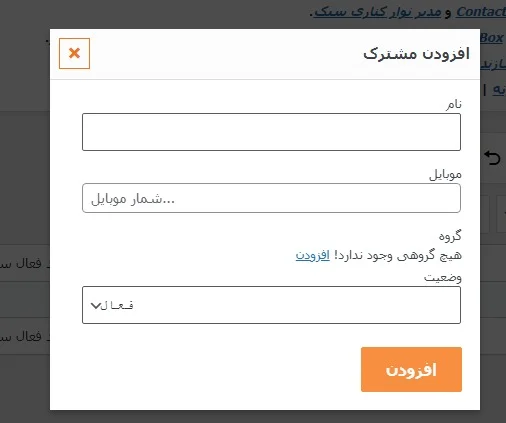This screenshot has height=423, width=506.
Task: Open the Contact link in the background page
Action: 481,12
